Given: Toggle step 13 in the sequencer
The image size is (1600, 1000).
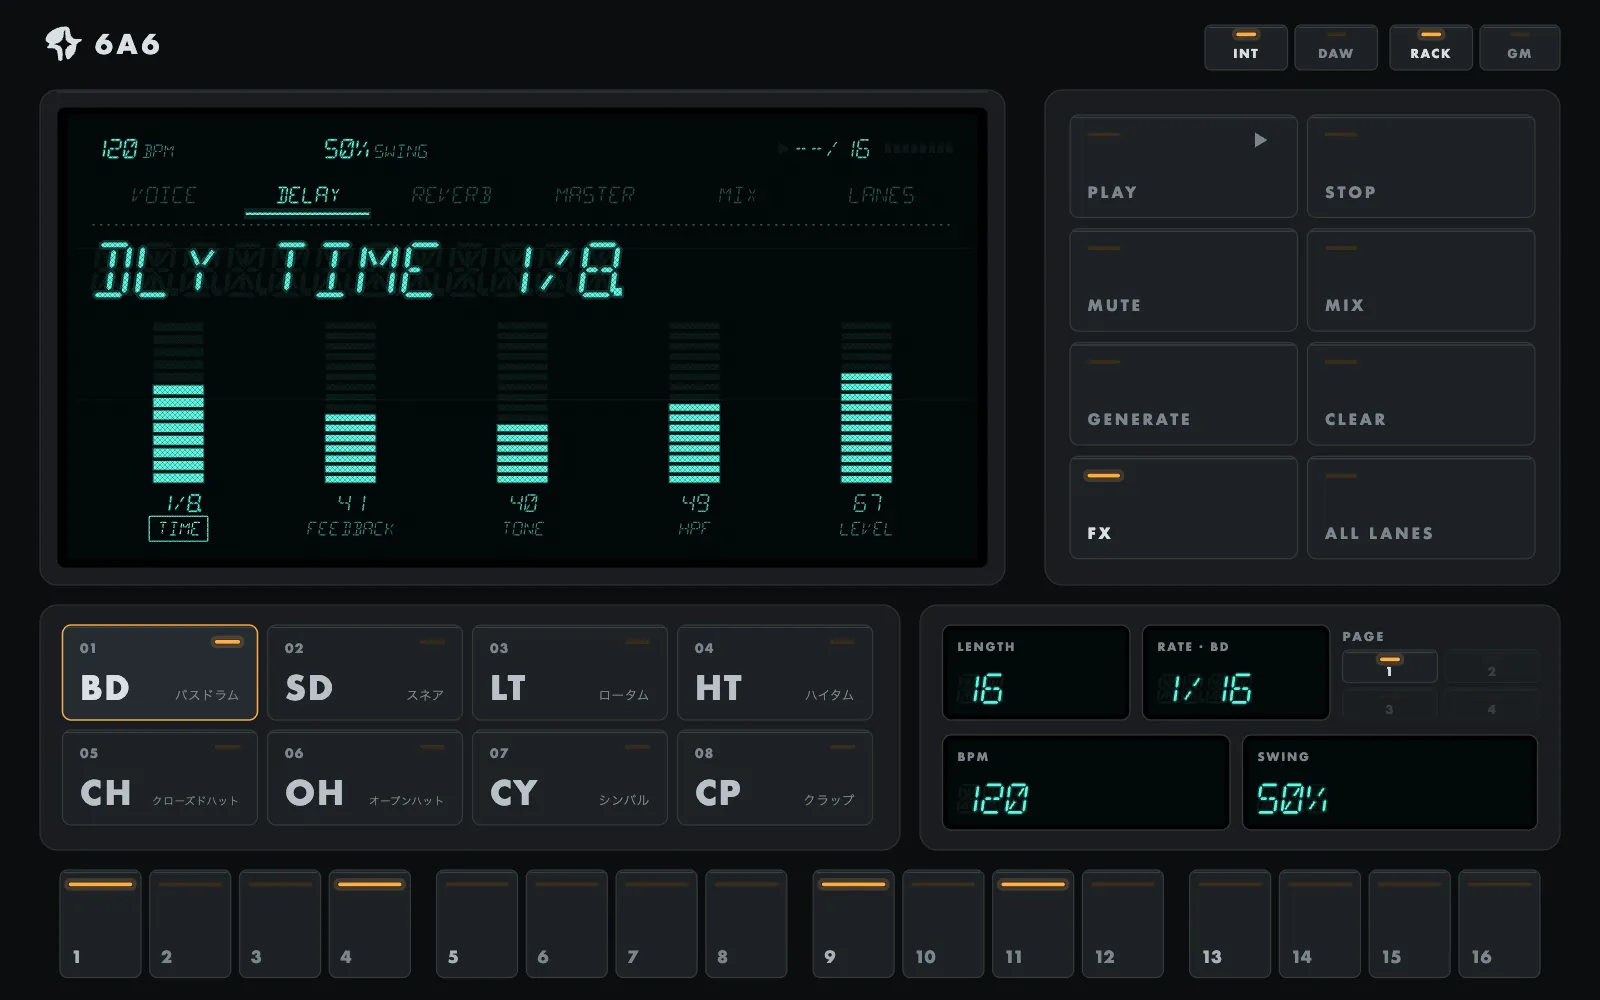Looking at the screenshot, I should click(x=1230, y=924).
